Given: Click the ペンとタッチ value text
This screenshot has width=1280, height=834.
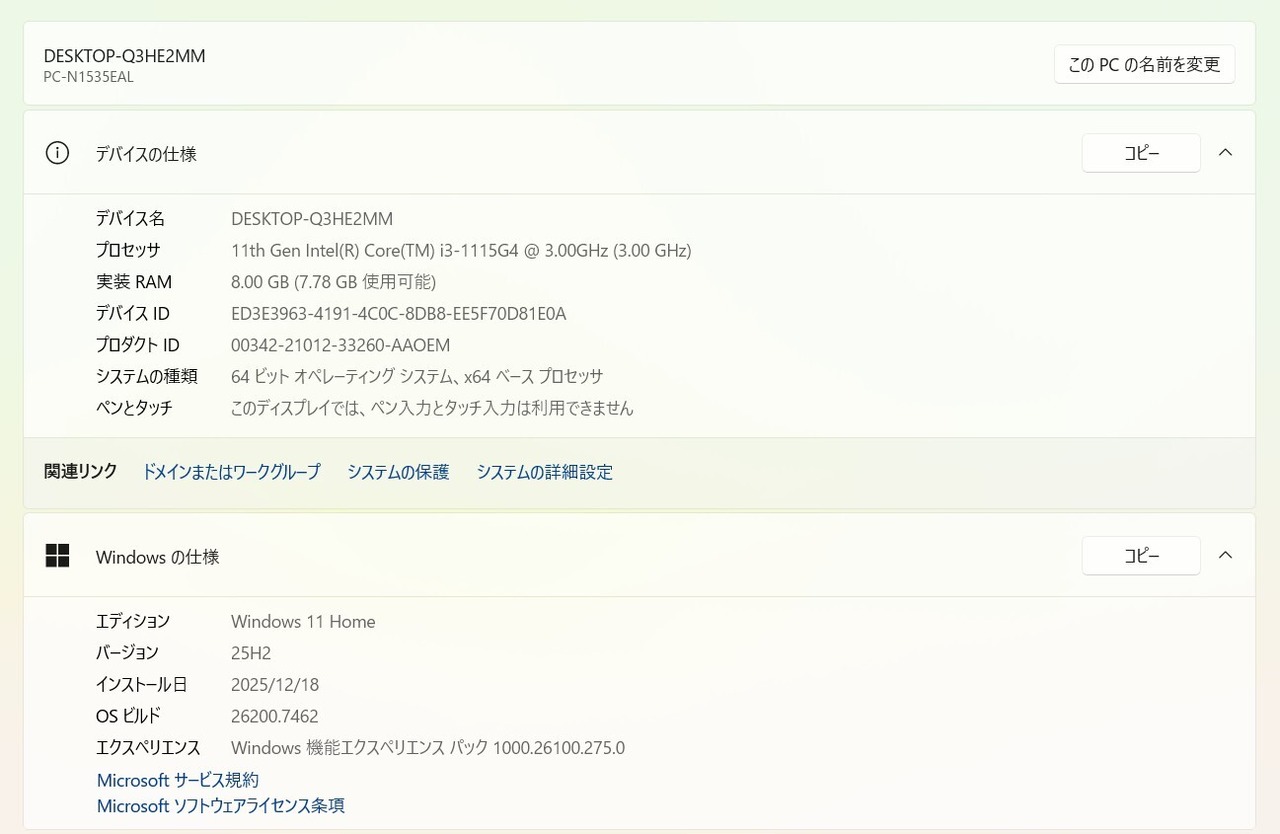Looking at the screenshot, I should [432, 408].
